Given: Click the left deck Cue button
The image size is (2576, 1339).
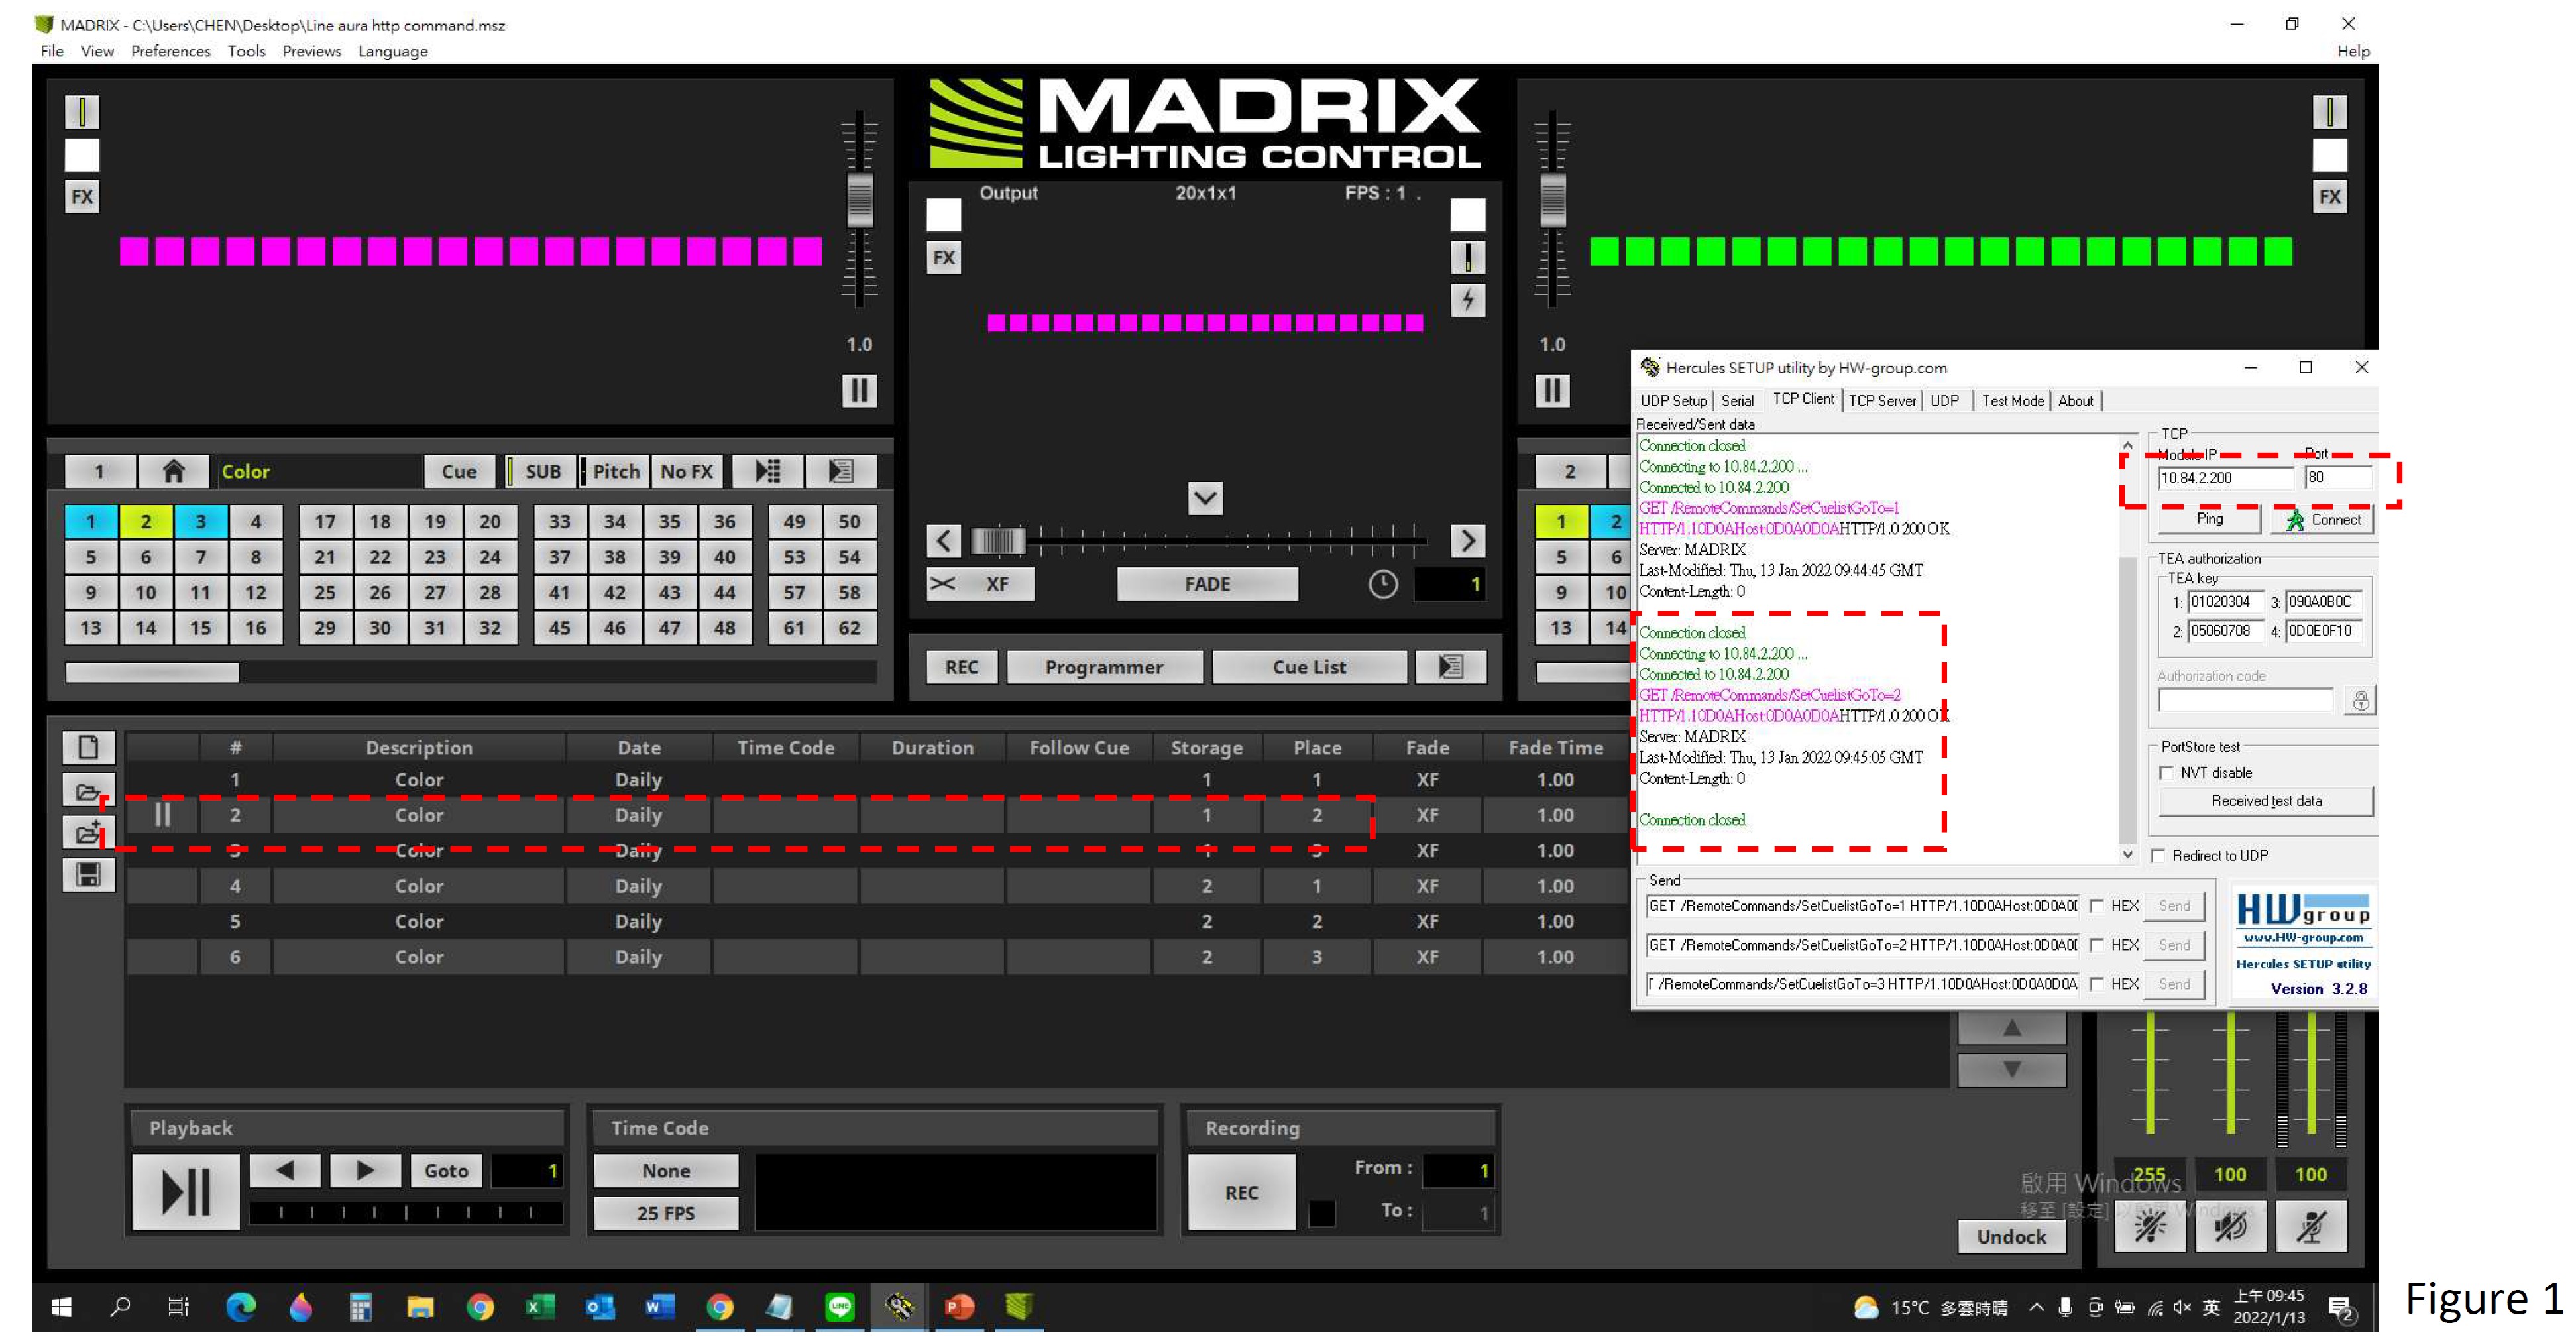Looking at the screenshot, I should 459,471.
